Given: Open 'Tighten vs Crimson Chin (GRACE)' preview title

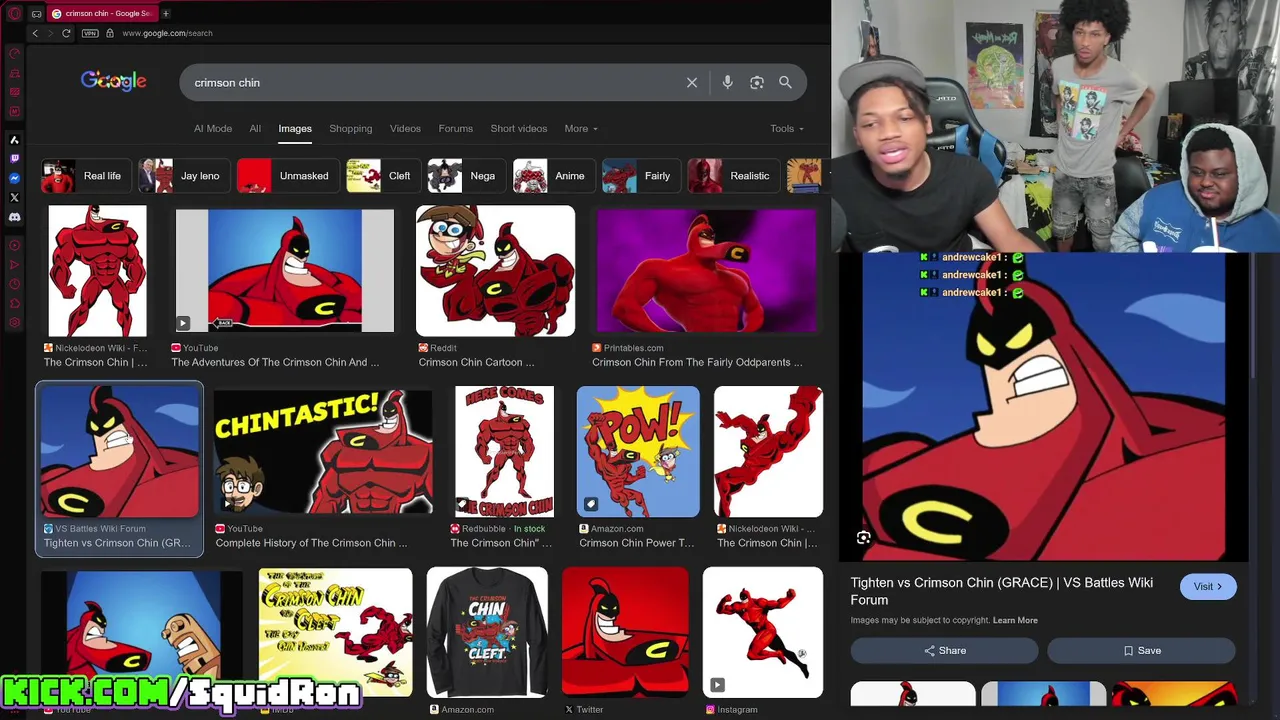Looking at the screenshot, I should [x=1002, y=591].
